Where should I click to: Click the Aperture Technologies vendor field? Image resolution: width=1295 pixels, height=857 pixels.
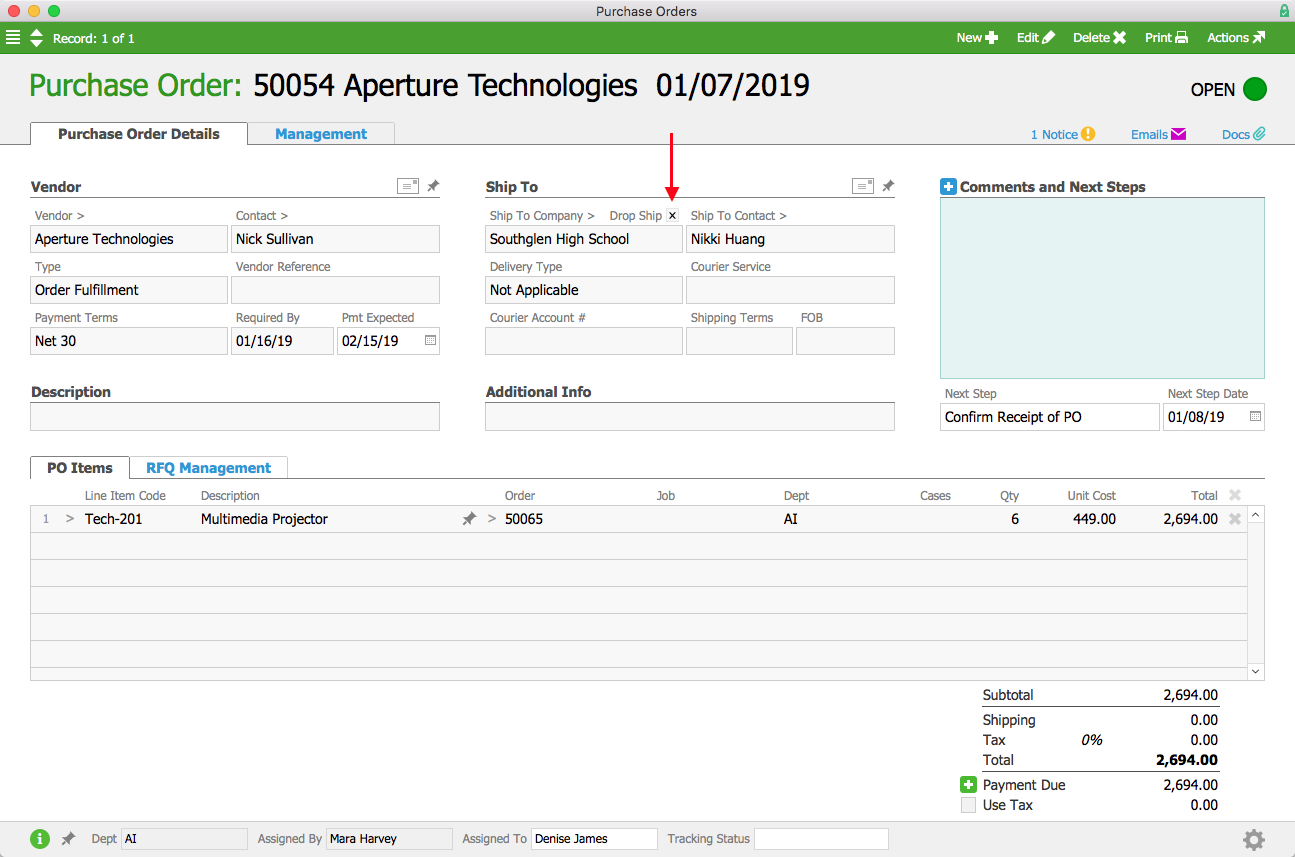pyautogui.click(x=129, y=239)
